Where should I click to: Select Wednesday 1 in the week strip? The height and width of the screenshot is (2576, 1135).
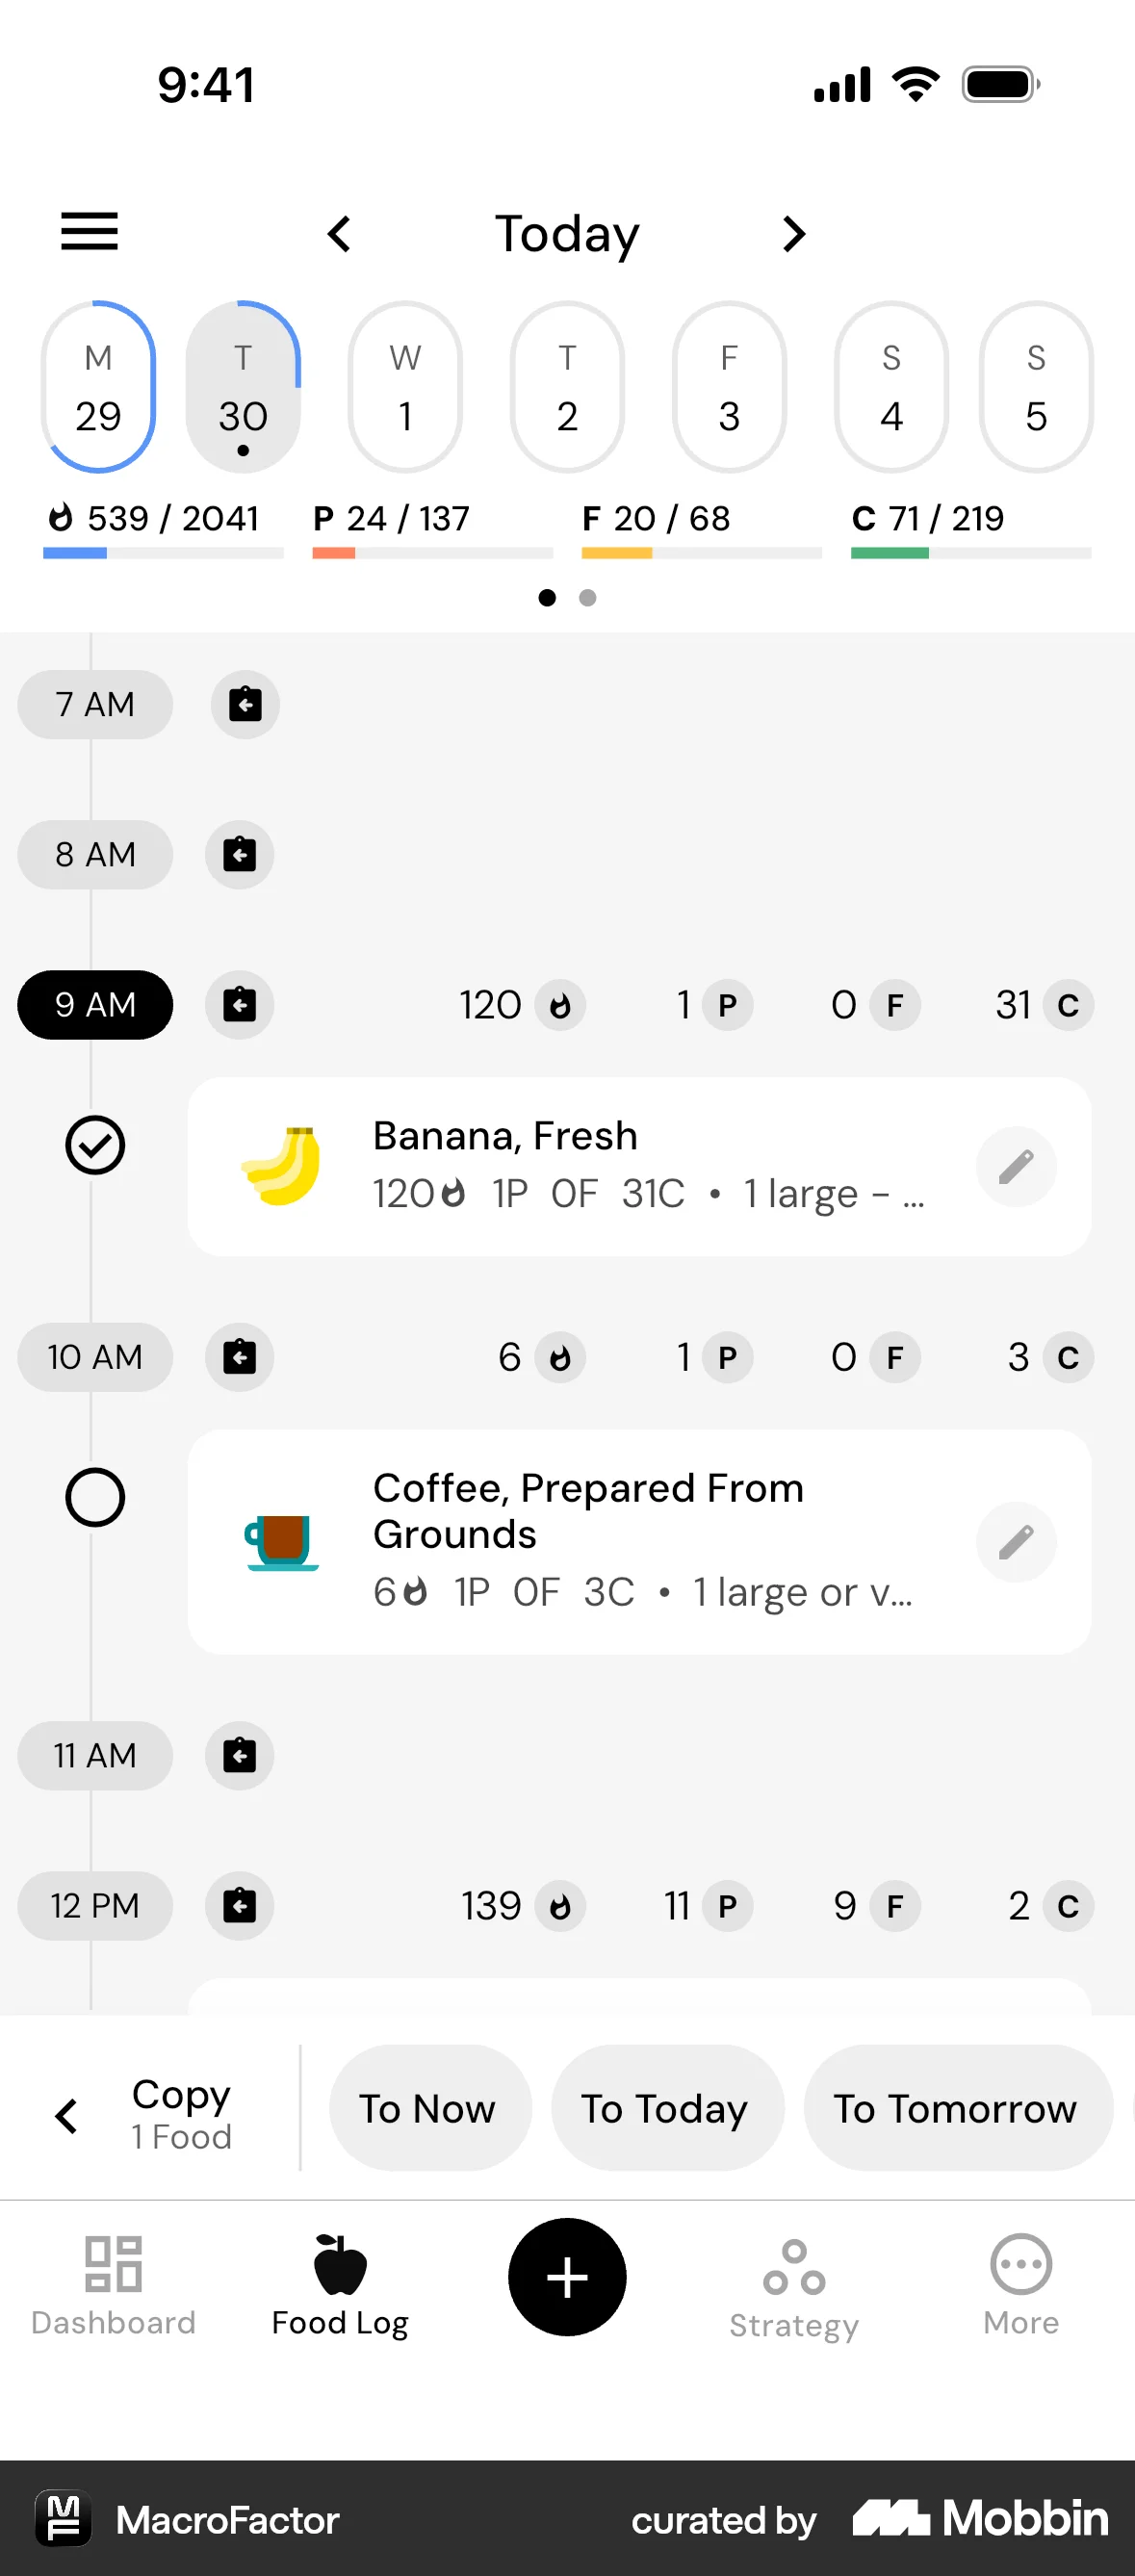[x=405, y=386]
